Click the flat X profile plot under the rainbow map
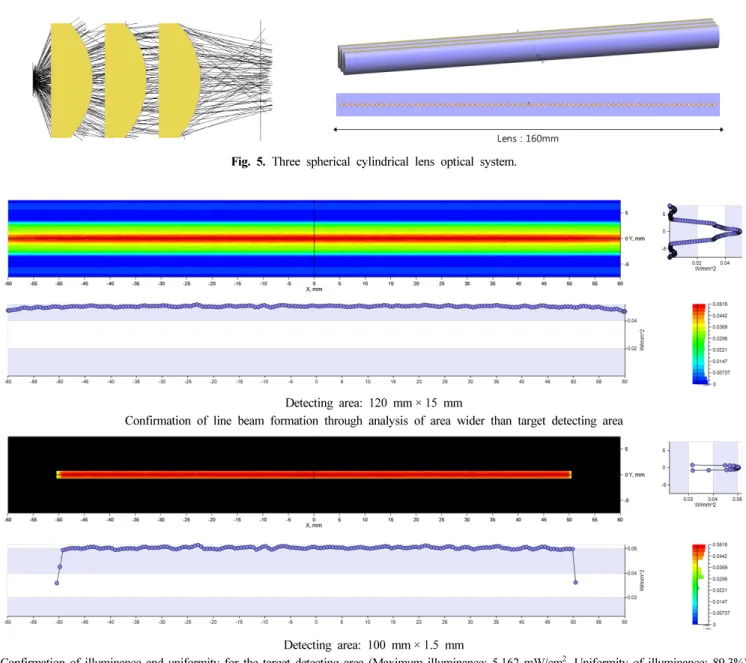Image resolution: width=746 pixels, height=663 pixels. point(316,340)
